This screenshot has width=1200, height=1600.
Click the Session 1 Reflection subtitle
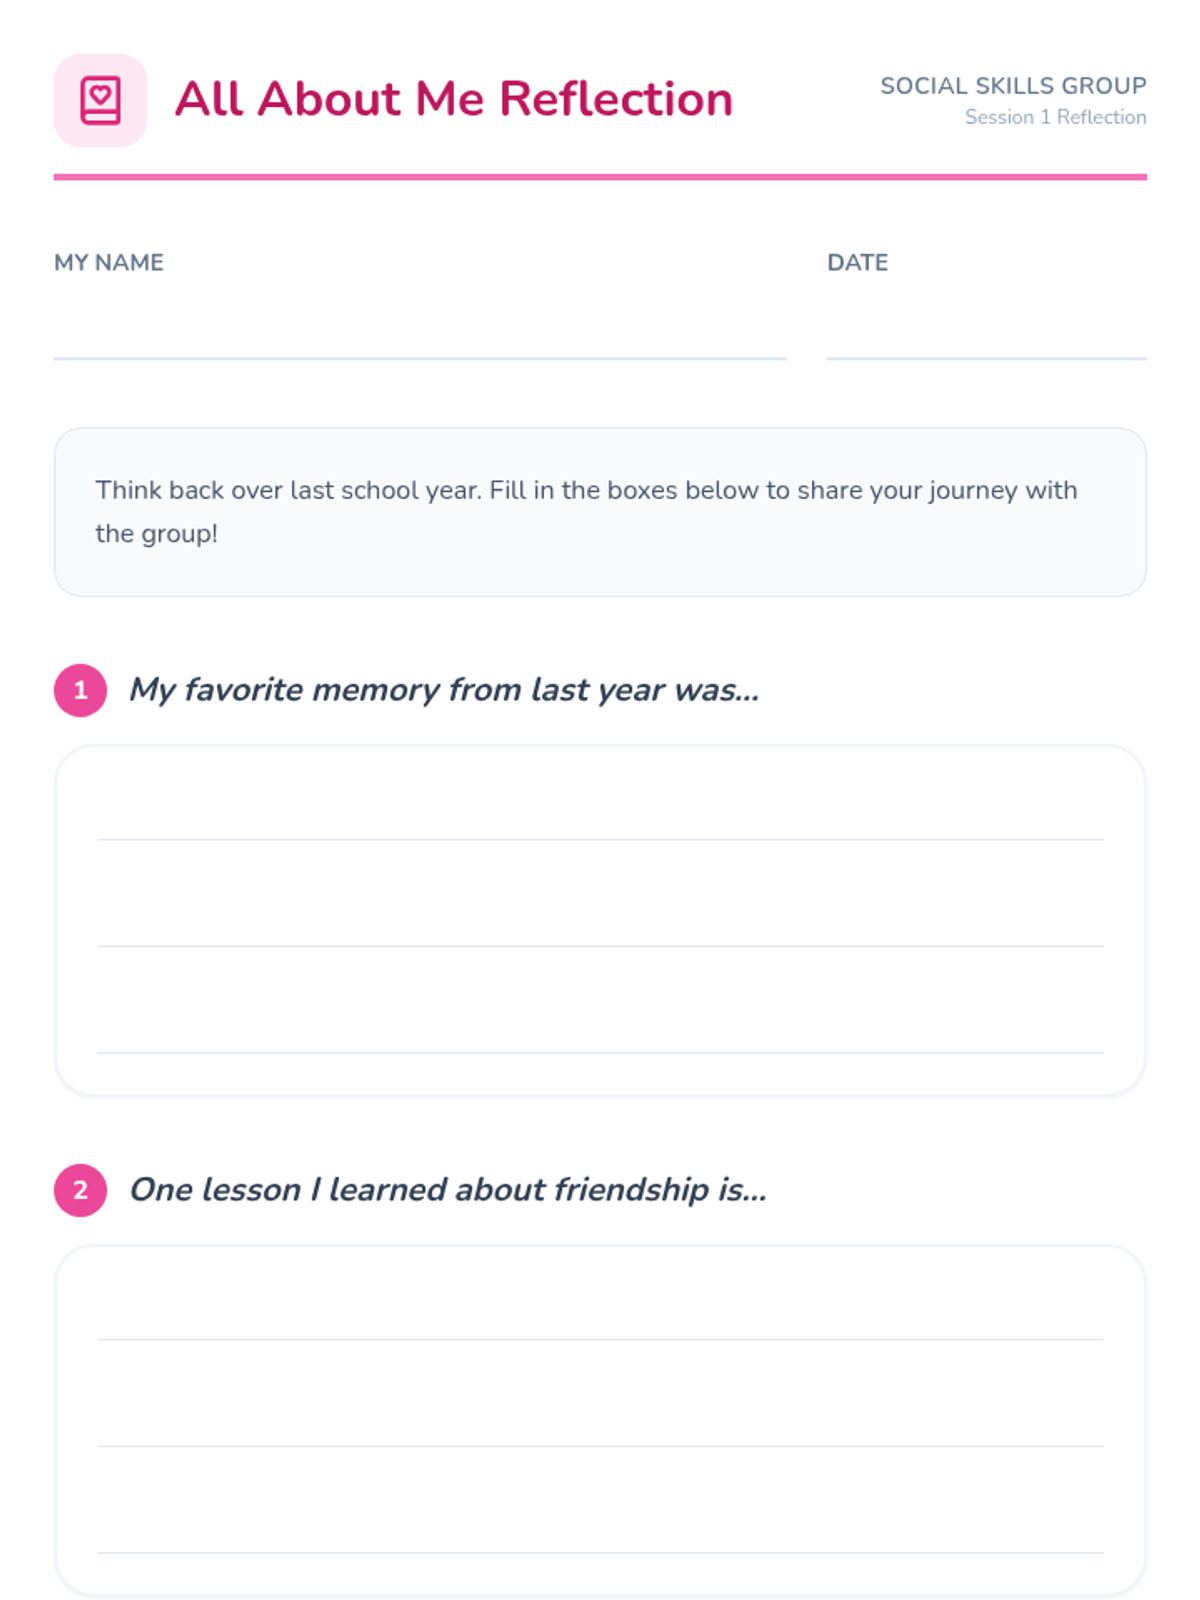tap(1055, 117)
